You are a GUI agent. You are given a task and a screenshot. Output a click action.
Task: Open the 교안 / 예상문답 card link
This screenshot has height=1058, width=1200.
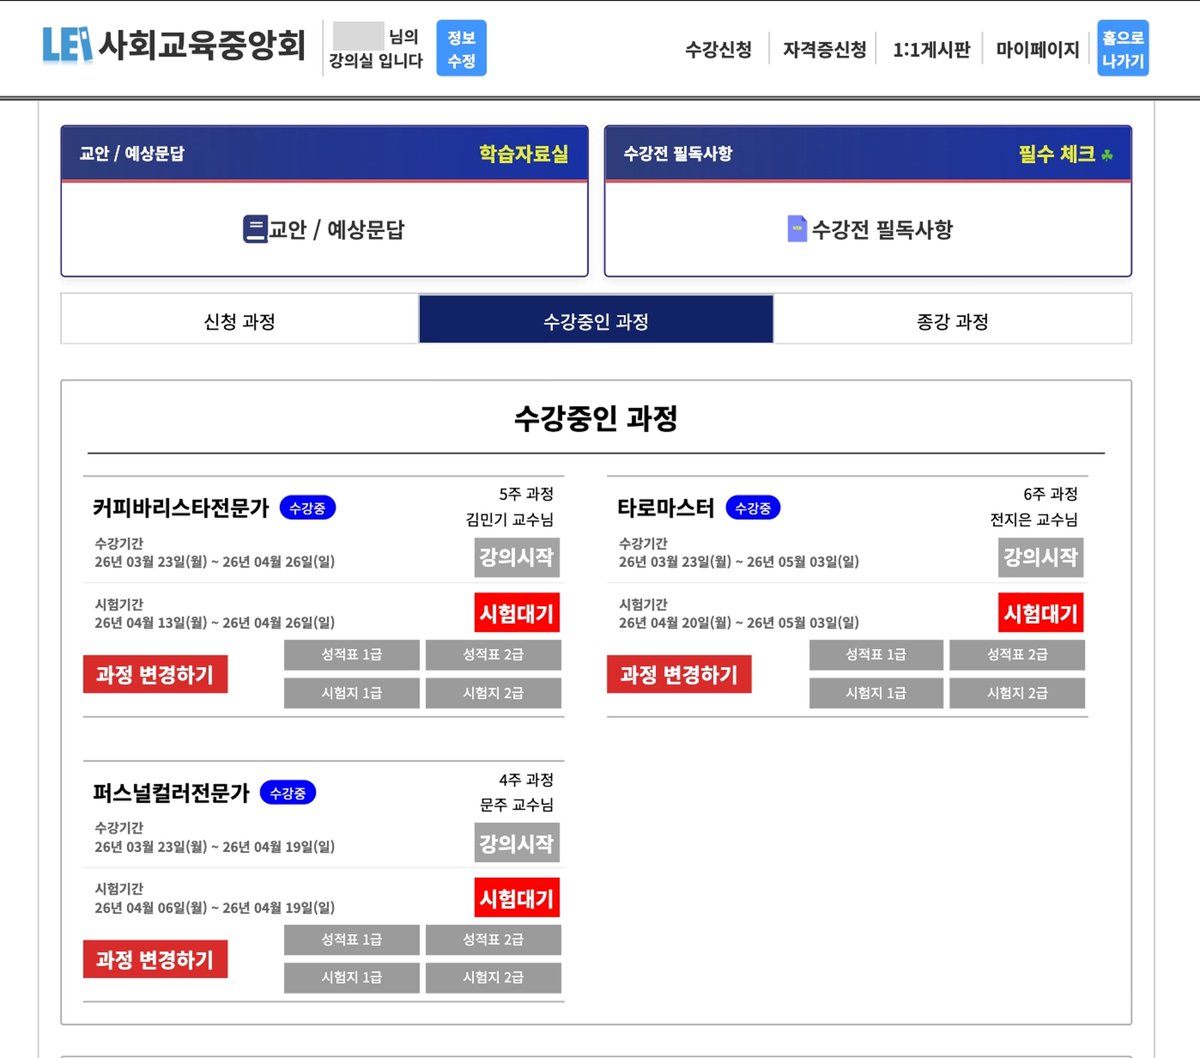(324, 229)
